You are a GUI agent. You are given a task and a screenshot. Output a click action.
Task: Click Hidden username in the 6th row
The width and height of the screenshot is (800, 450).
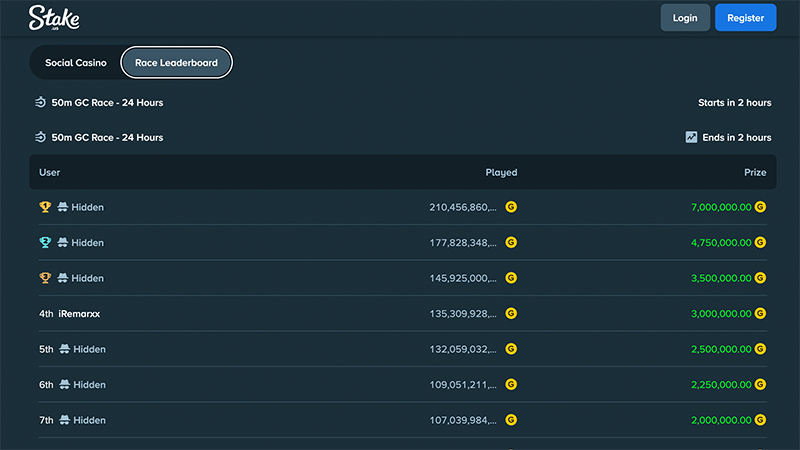(89, 385)
